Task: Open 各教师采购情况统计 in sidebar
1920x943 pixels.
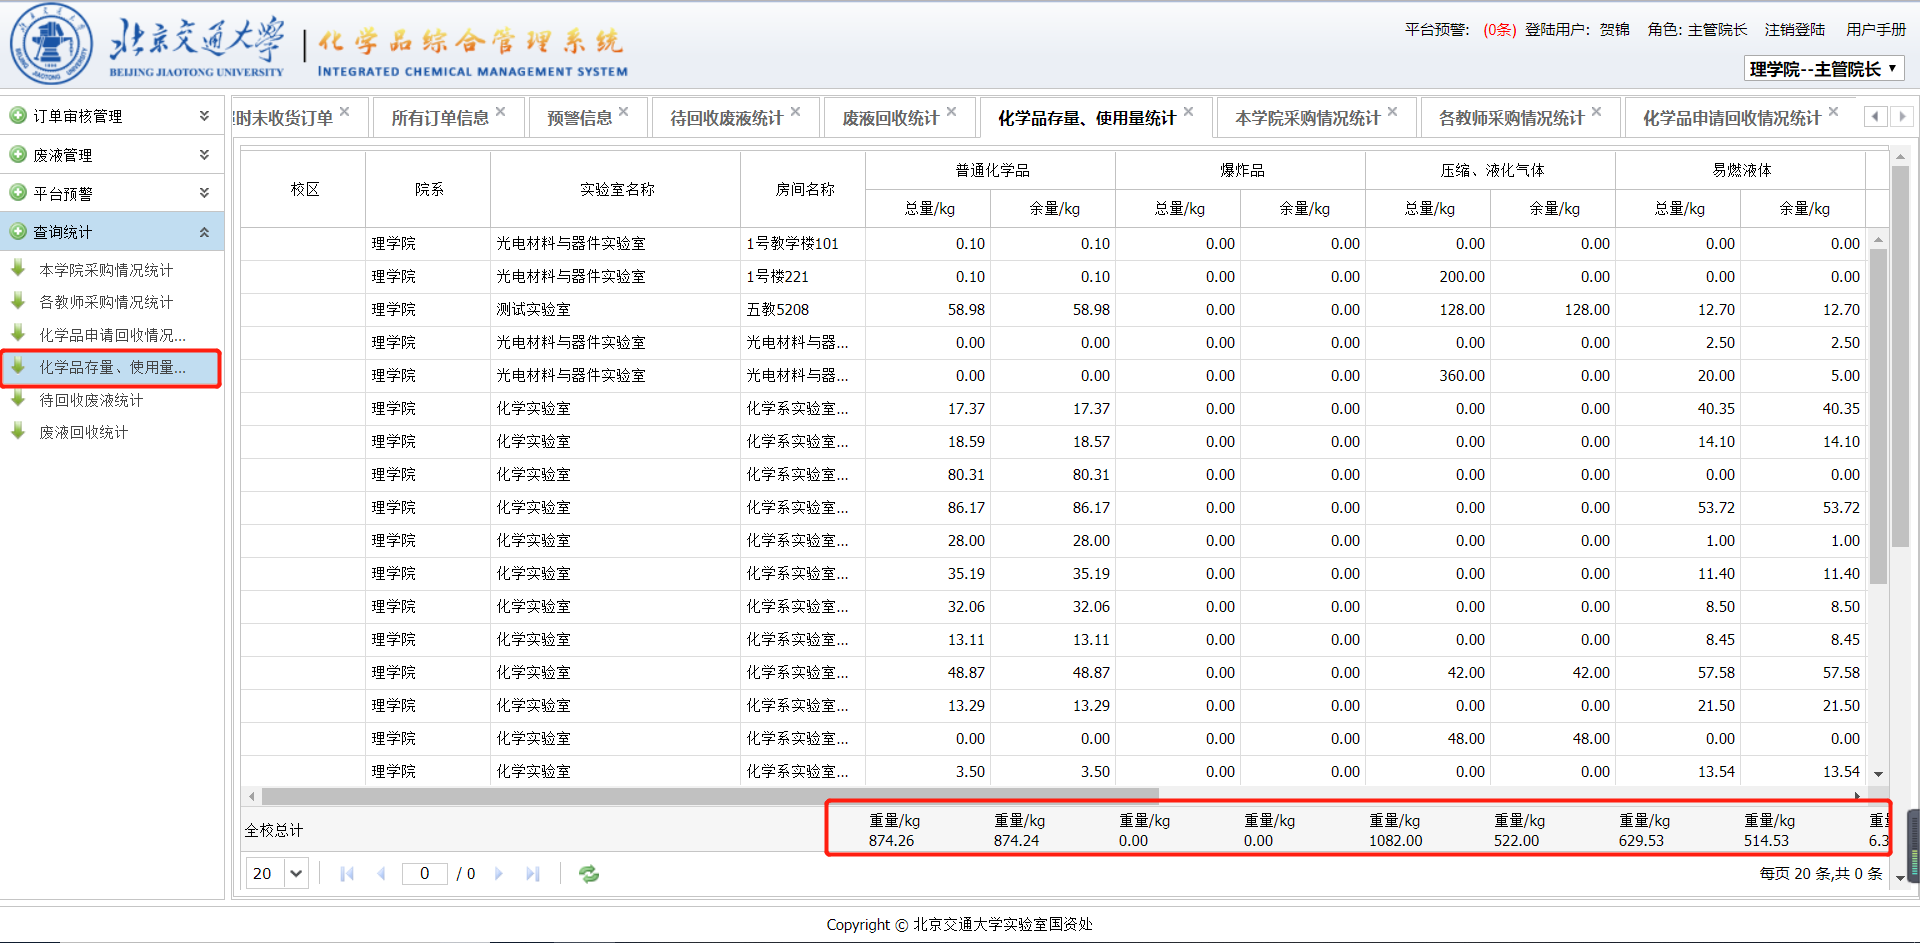Action: pos(106,302)
